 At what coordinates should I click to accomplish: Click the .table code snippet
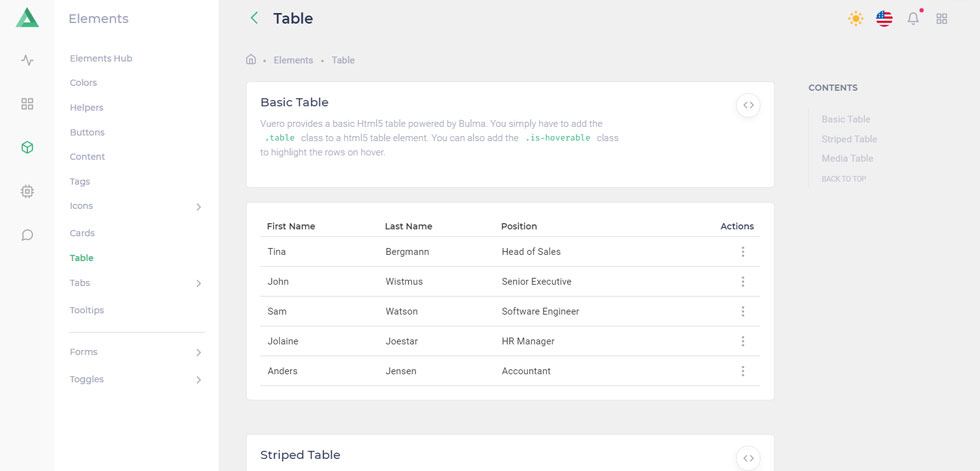tap(279, 137)
